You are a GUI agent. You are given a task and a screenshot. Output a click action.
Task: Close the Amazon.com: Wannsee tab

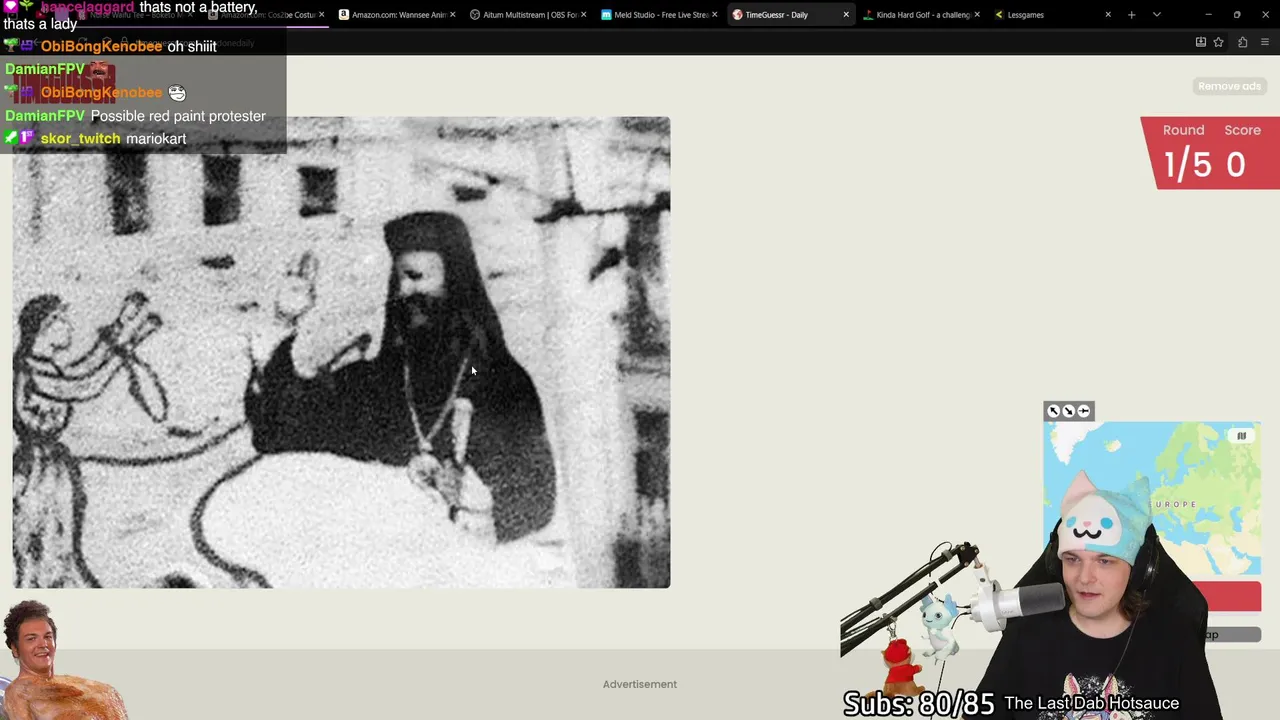pos(453,15)
